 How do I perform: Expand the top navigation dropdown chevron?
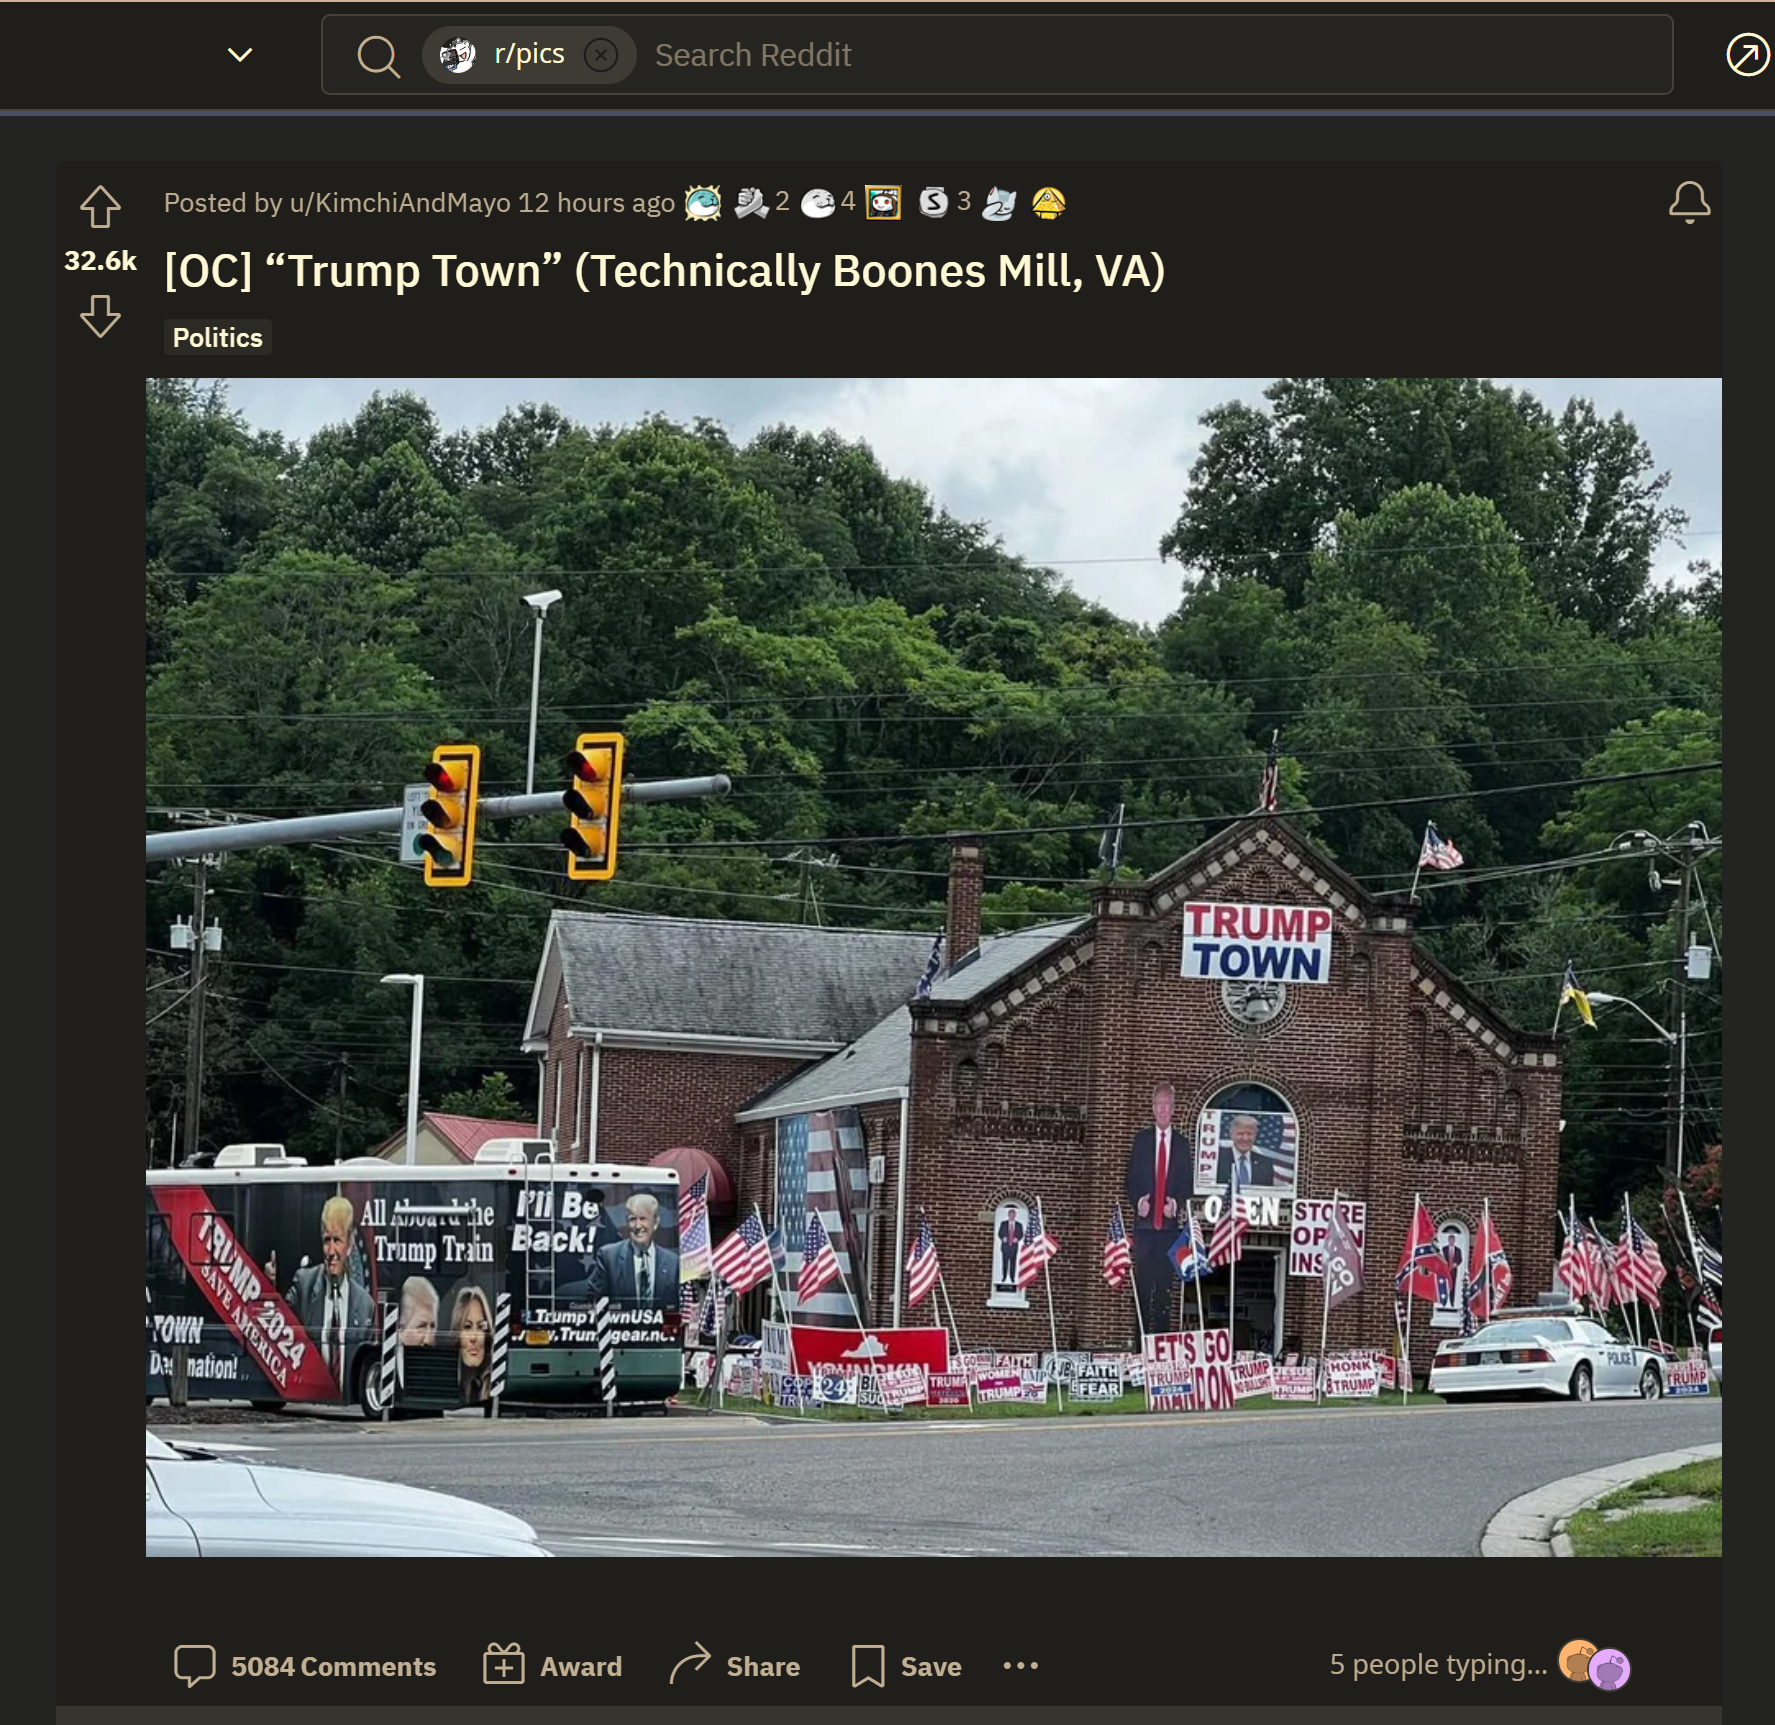[240, 55]
